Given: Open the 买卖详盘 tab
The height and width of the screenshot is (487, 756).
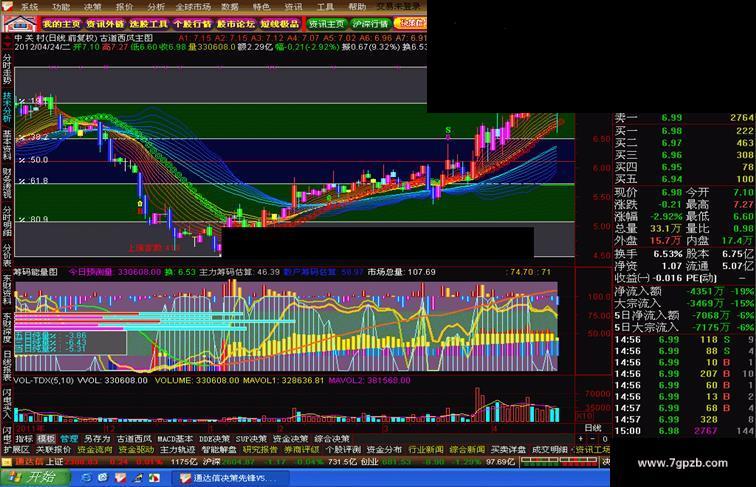Looking at the screenshot, I should [x=508, y=450].
